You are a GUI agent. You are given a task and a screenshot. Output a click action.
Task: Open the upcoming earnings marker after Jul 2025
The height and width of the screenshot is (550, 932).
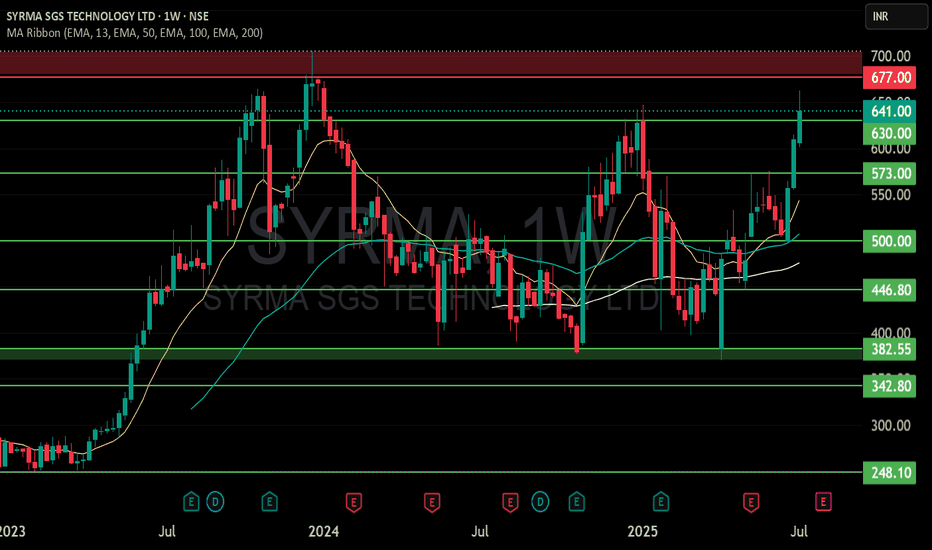point(823,502)
